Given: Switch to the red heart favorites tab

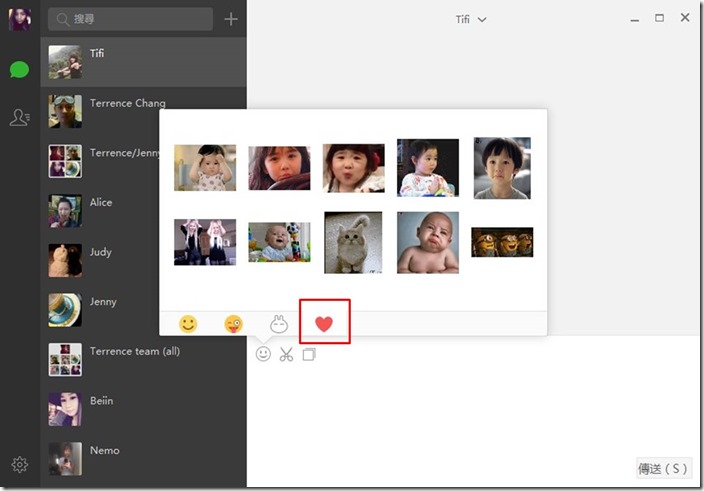Looking at the screenshot, I should point(324,323).
